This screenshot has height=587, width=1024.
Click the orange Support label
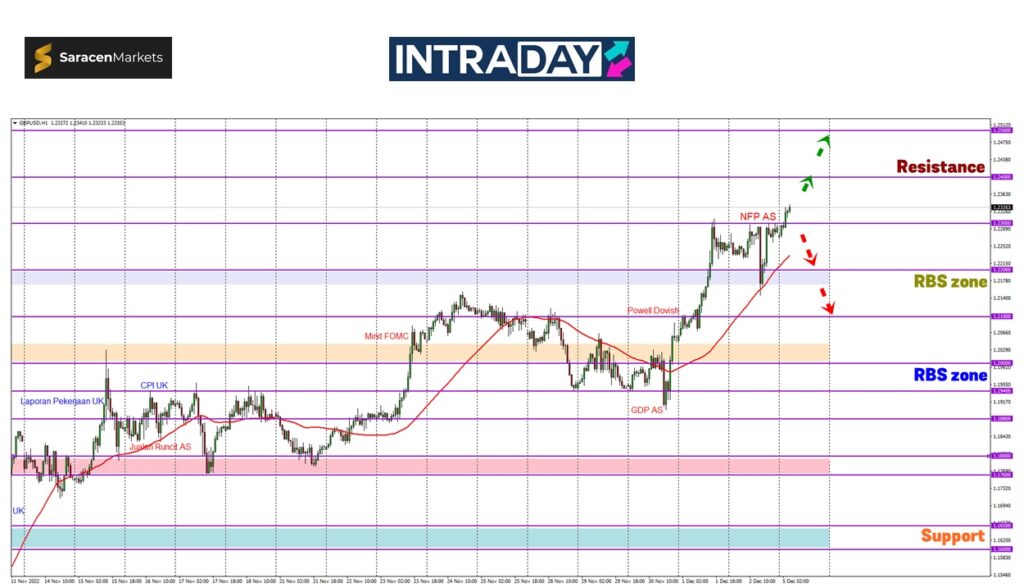[x=952, y=536]
